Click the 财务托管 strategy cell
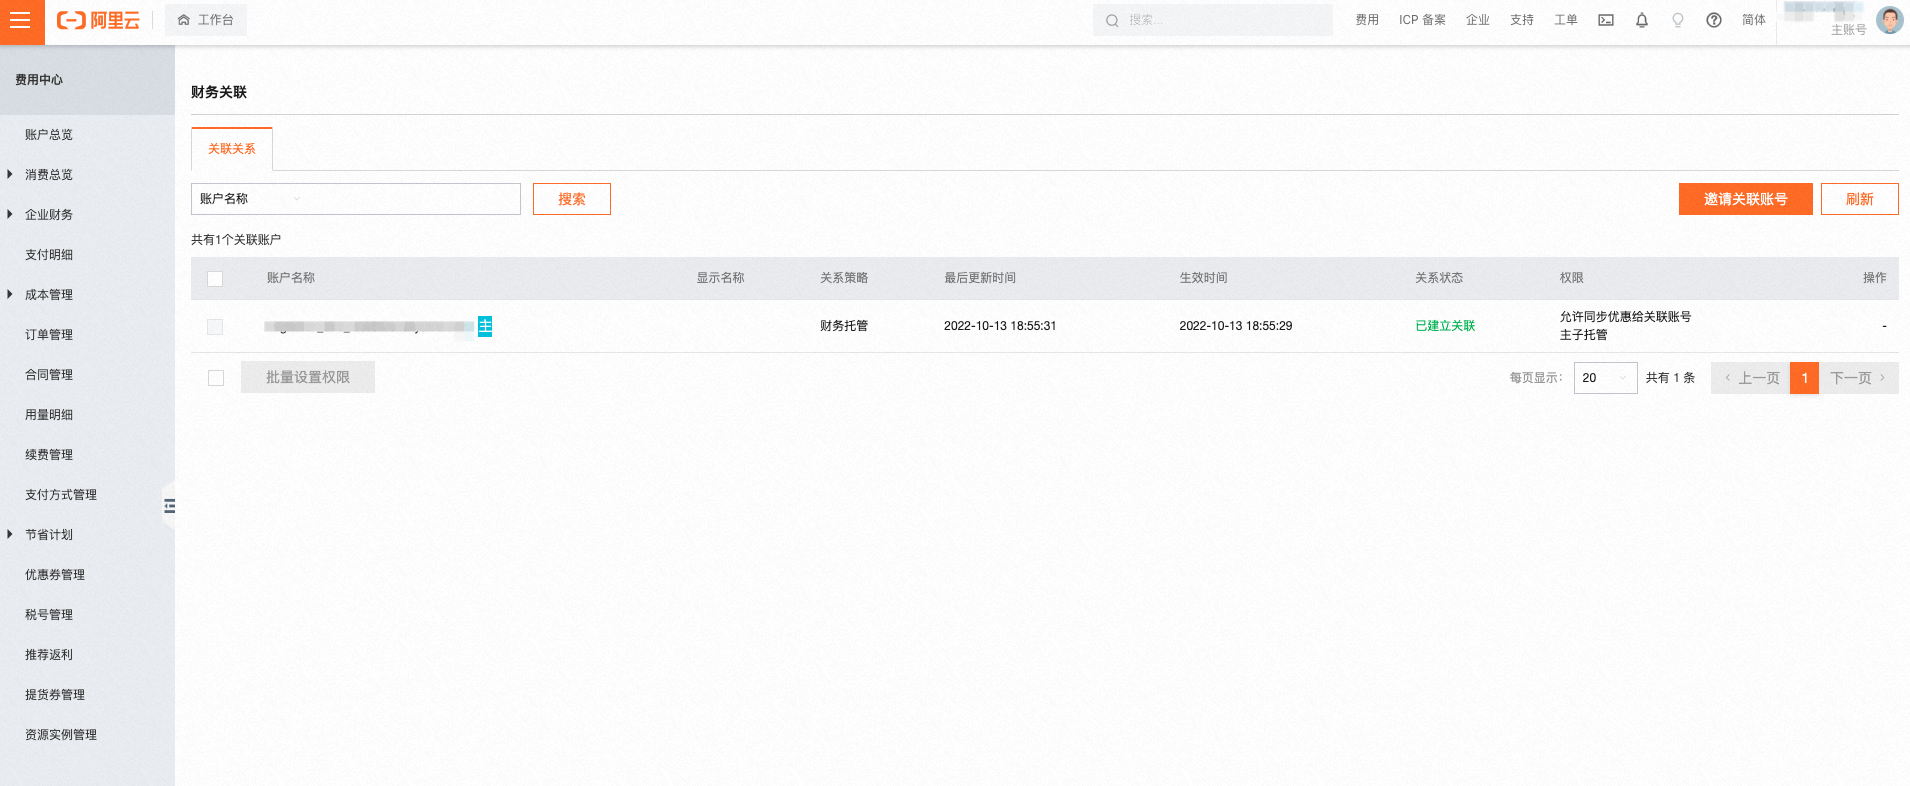This screenshot has width=1910, height=786. [x=844, y=326]
